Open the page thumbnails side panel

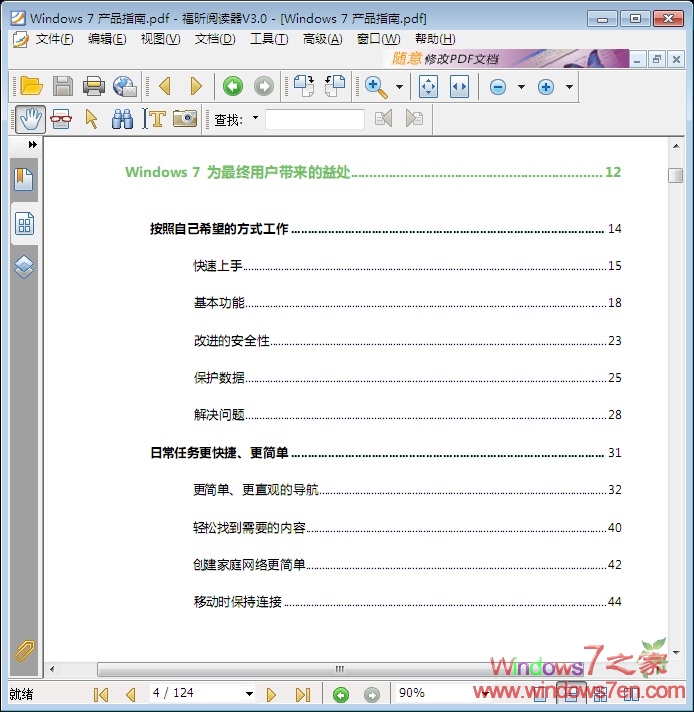pyautogui.click(x=25, y=223)
